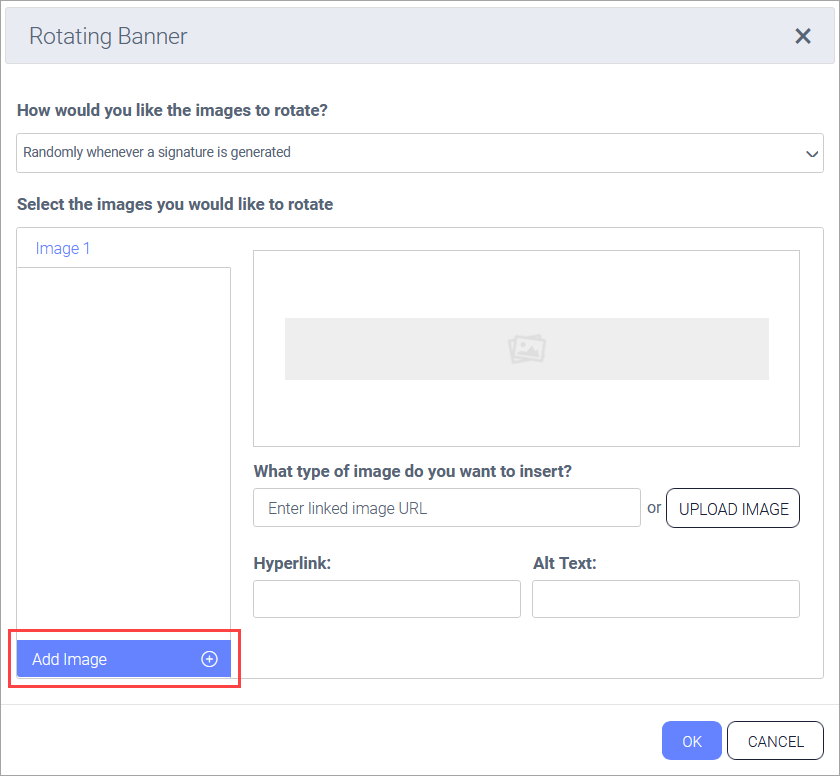Click into the Alt Text input box

665,599
